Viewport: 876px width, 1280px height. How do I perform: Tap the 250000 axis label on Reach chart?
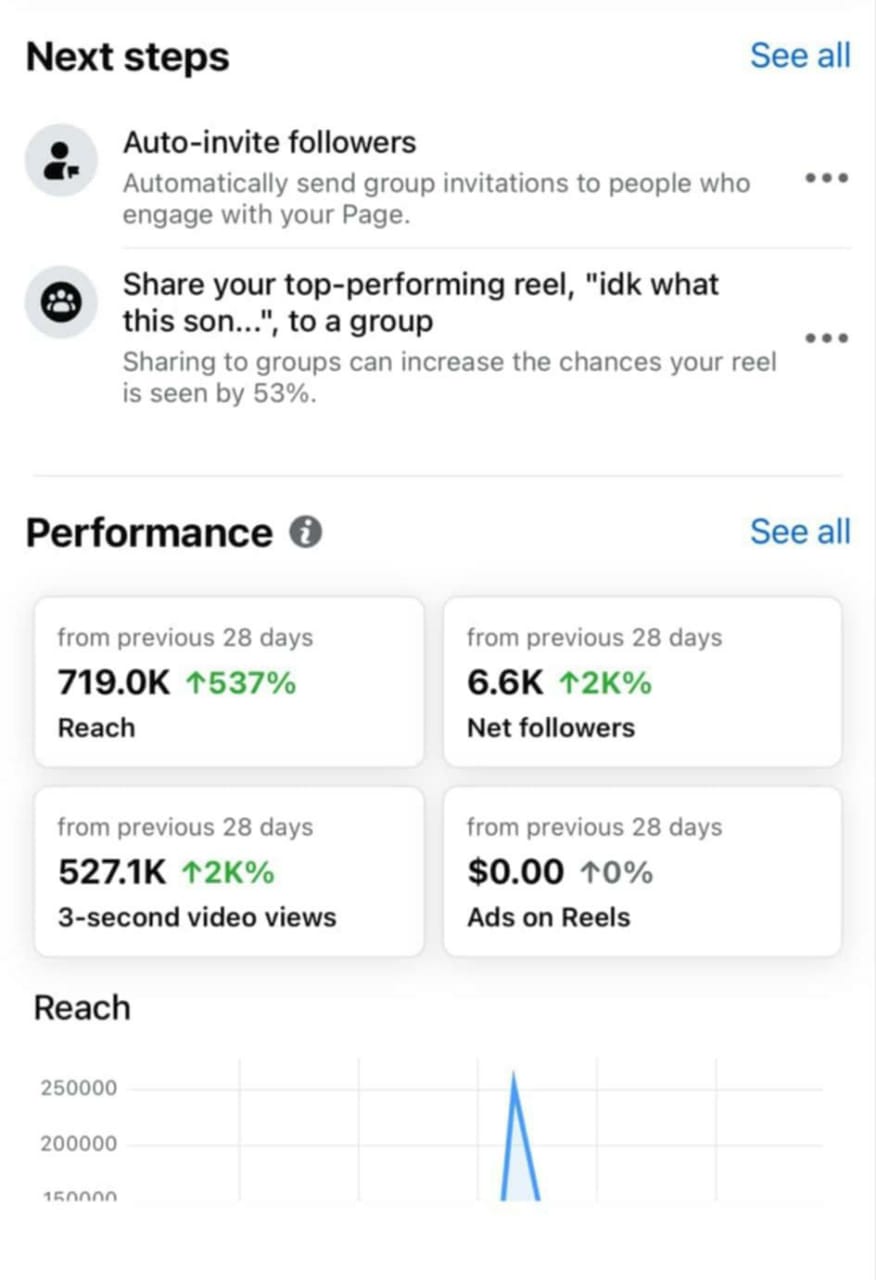click(x=78, y=1088)
